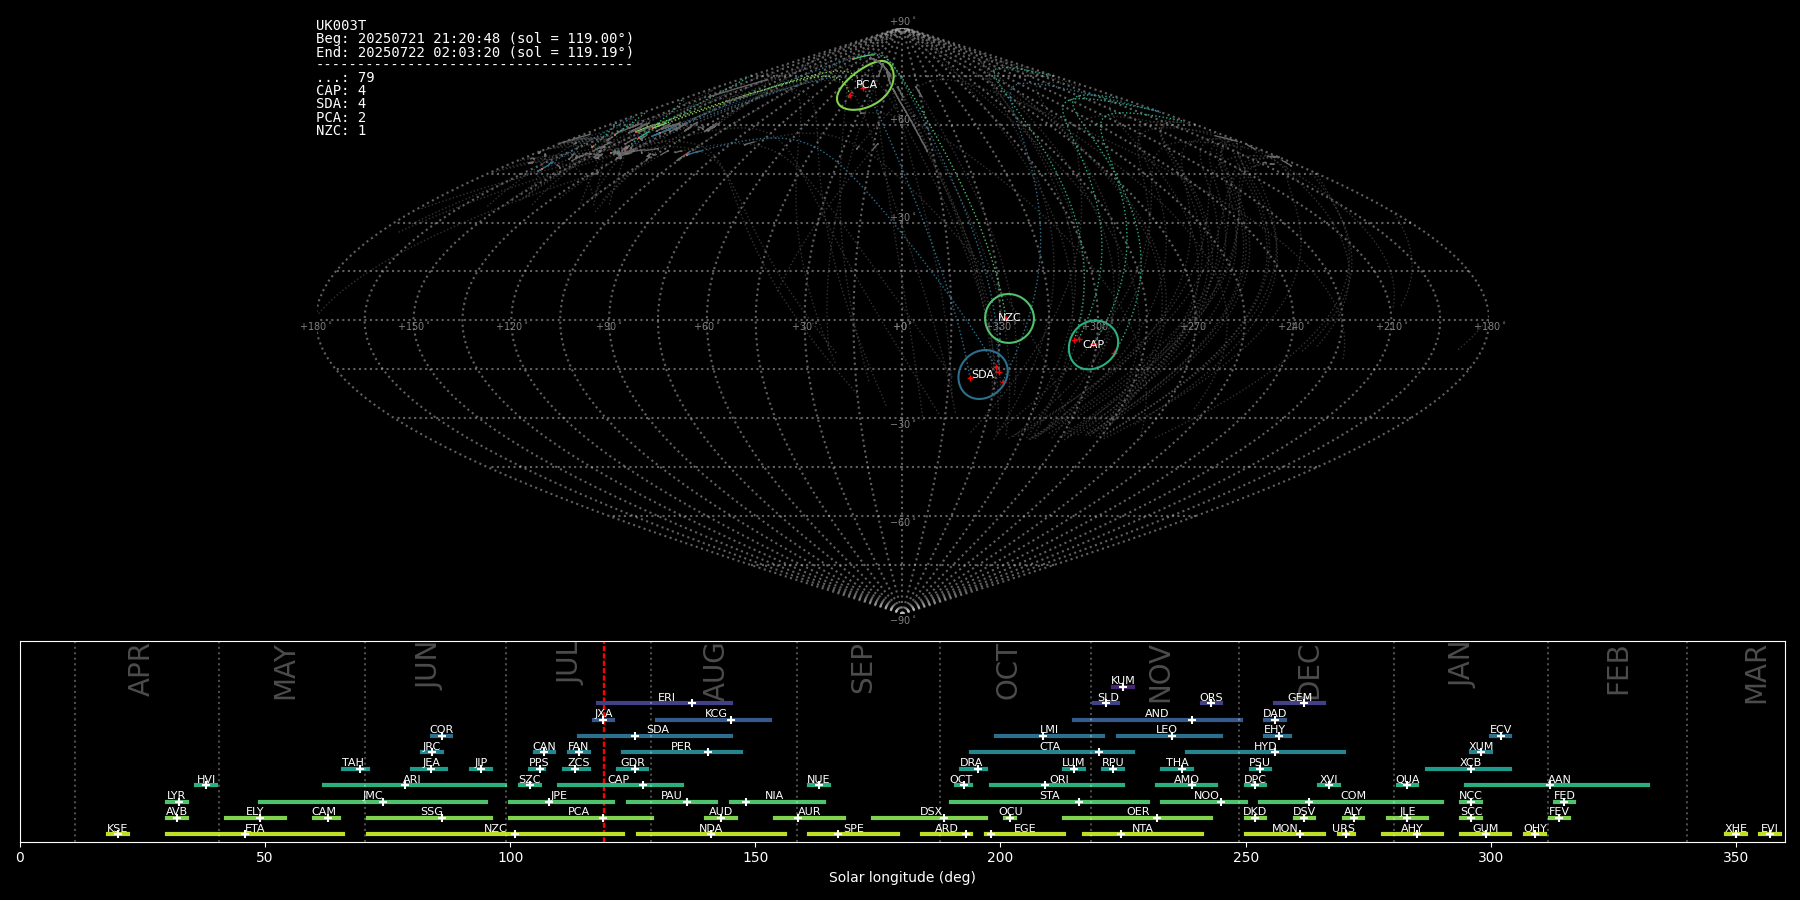The height and width of the screenshot is (900, 1800).
Task: Click the ORI shower bar on timeline
Action: (x=1057, y=785)
